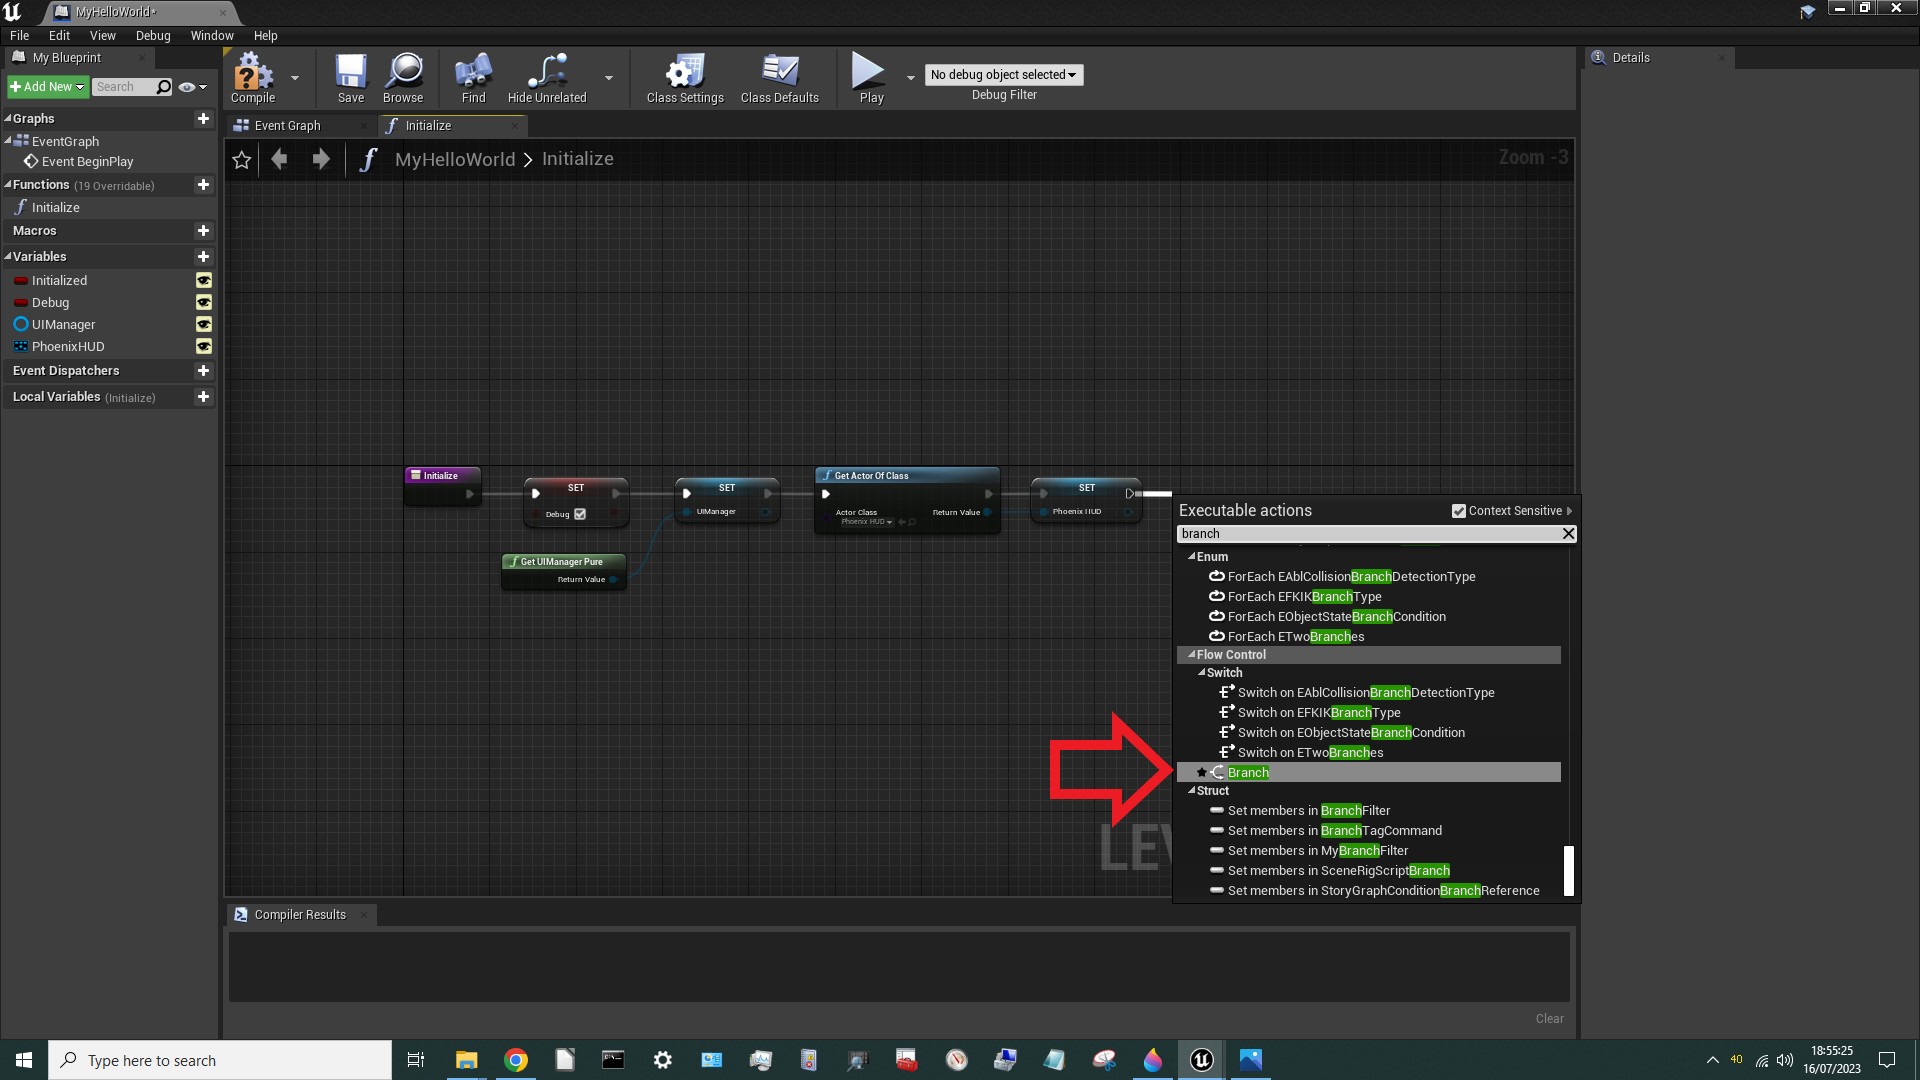Start Play in editor
Image resolution: width=1920 pixels, height=1080 pixels.
870,78
